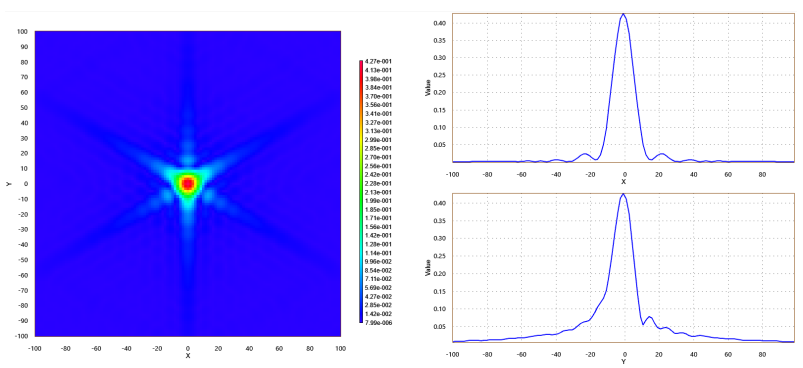Image resolution: width=803 pixels, height=368 pixels.
Task: Click the X axis title under the top profile plot
Action: point(624,182)
